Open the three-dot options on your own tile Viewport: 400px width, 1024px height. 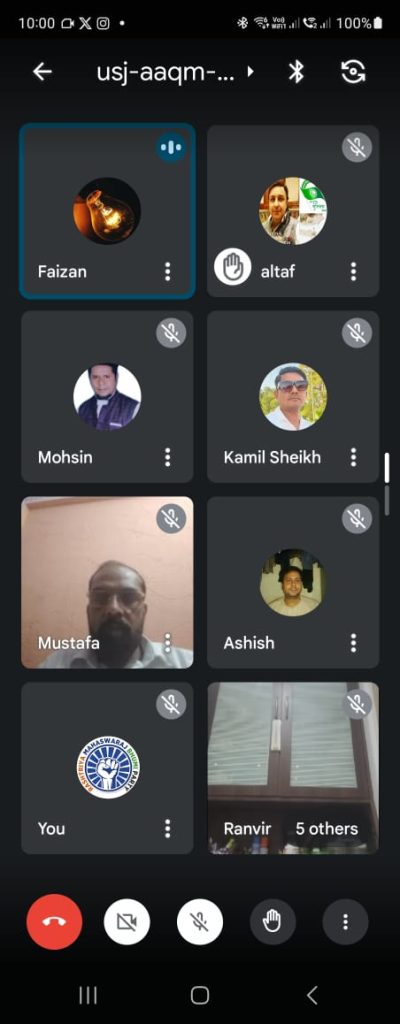coord(168,828)
